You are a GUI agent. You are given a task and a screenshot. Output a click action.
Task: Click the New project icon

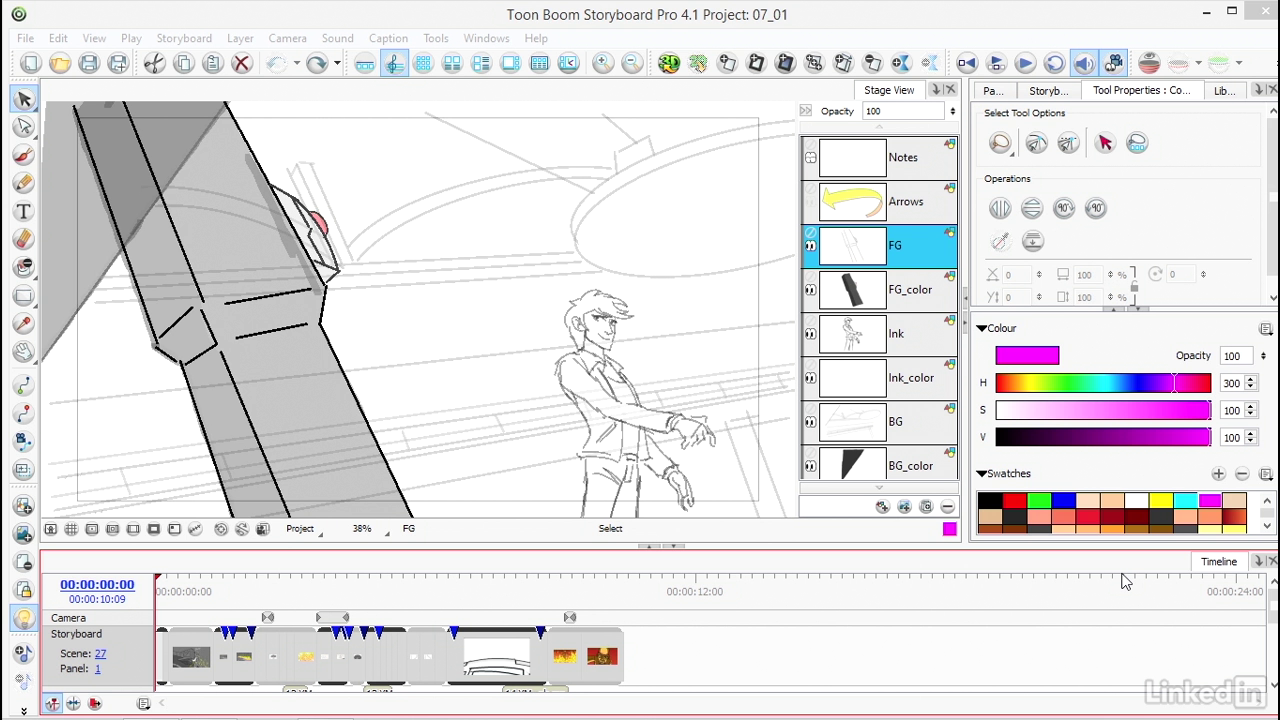(30, 64)
